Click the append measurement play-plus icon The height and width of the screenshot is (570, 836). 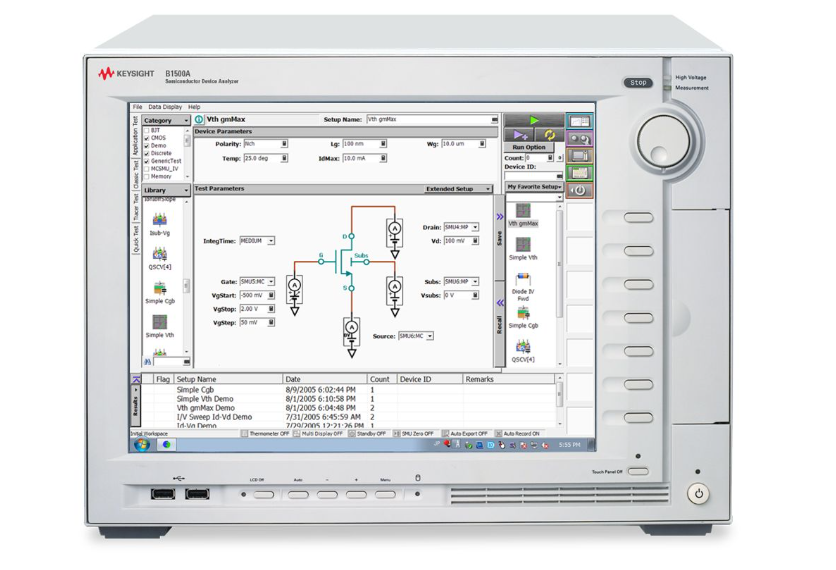point(520,134)
